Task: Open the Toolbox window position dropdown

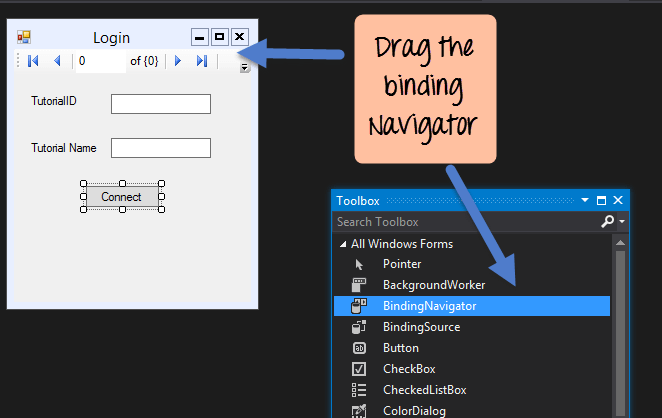Action: [x=585, y=201]
